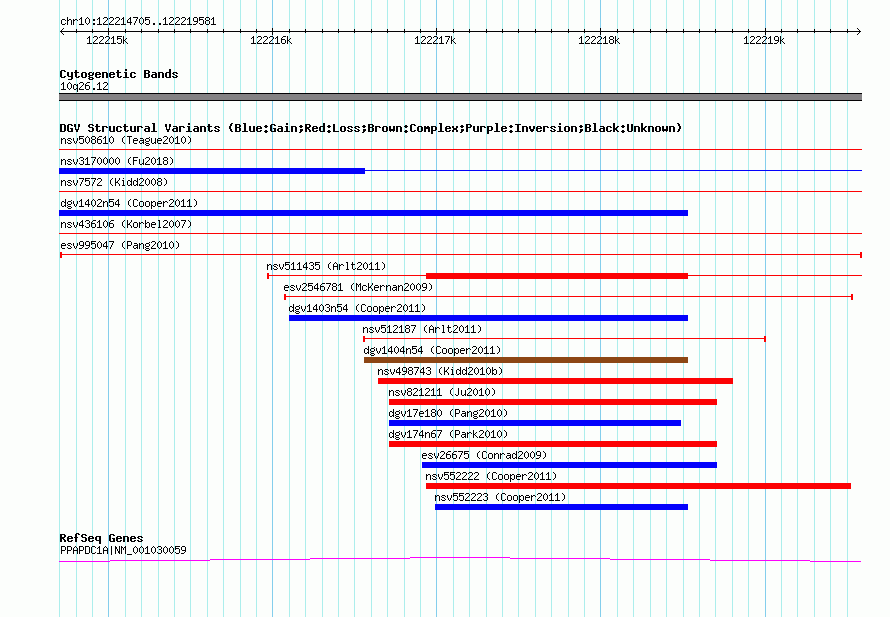The height and width of the screenshot is (617, 890).
Task: Select the nsv552222 long red bar
Action: coord(639,486)
